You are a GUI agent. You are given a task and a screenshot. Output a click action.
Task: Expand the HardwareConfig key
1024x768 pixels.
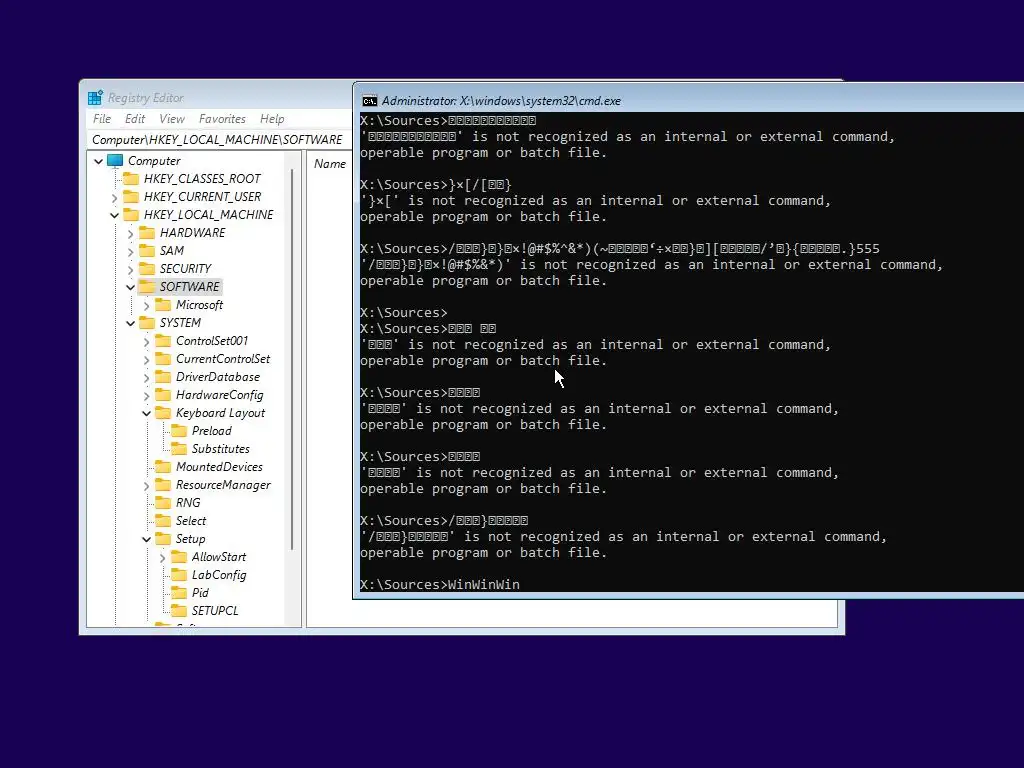[x=146, y=395]
